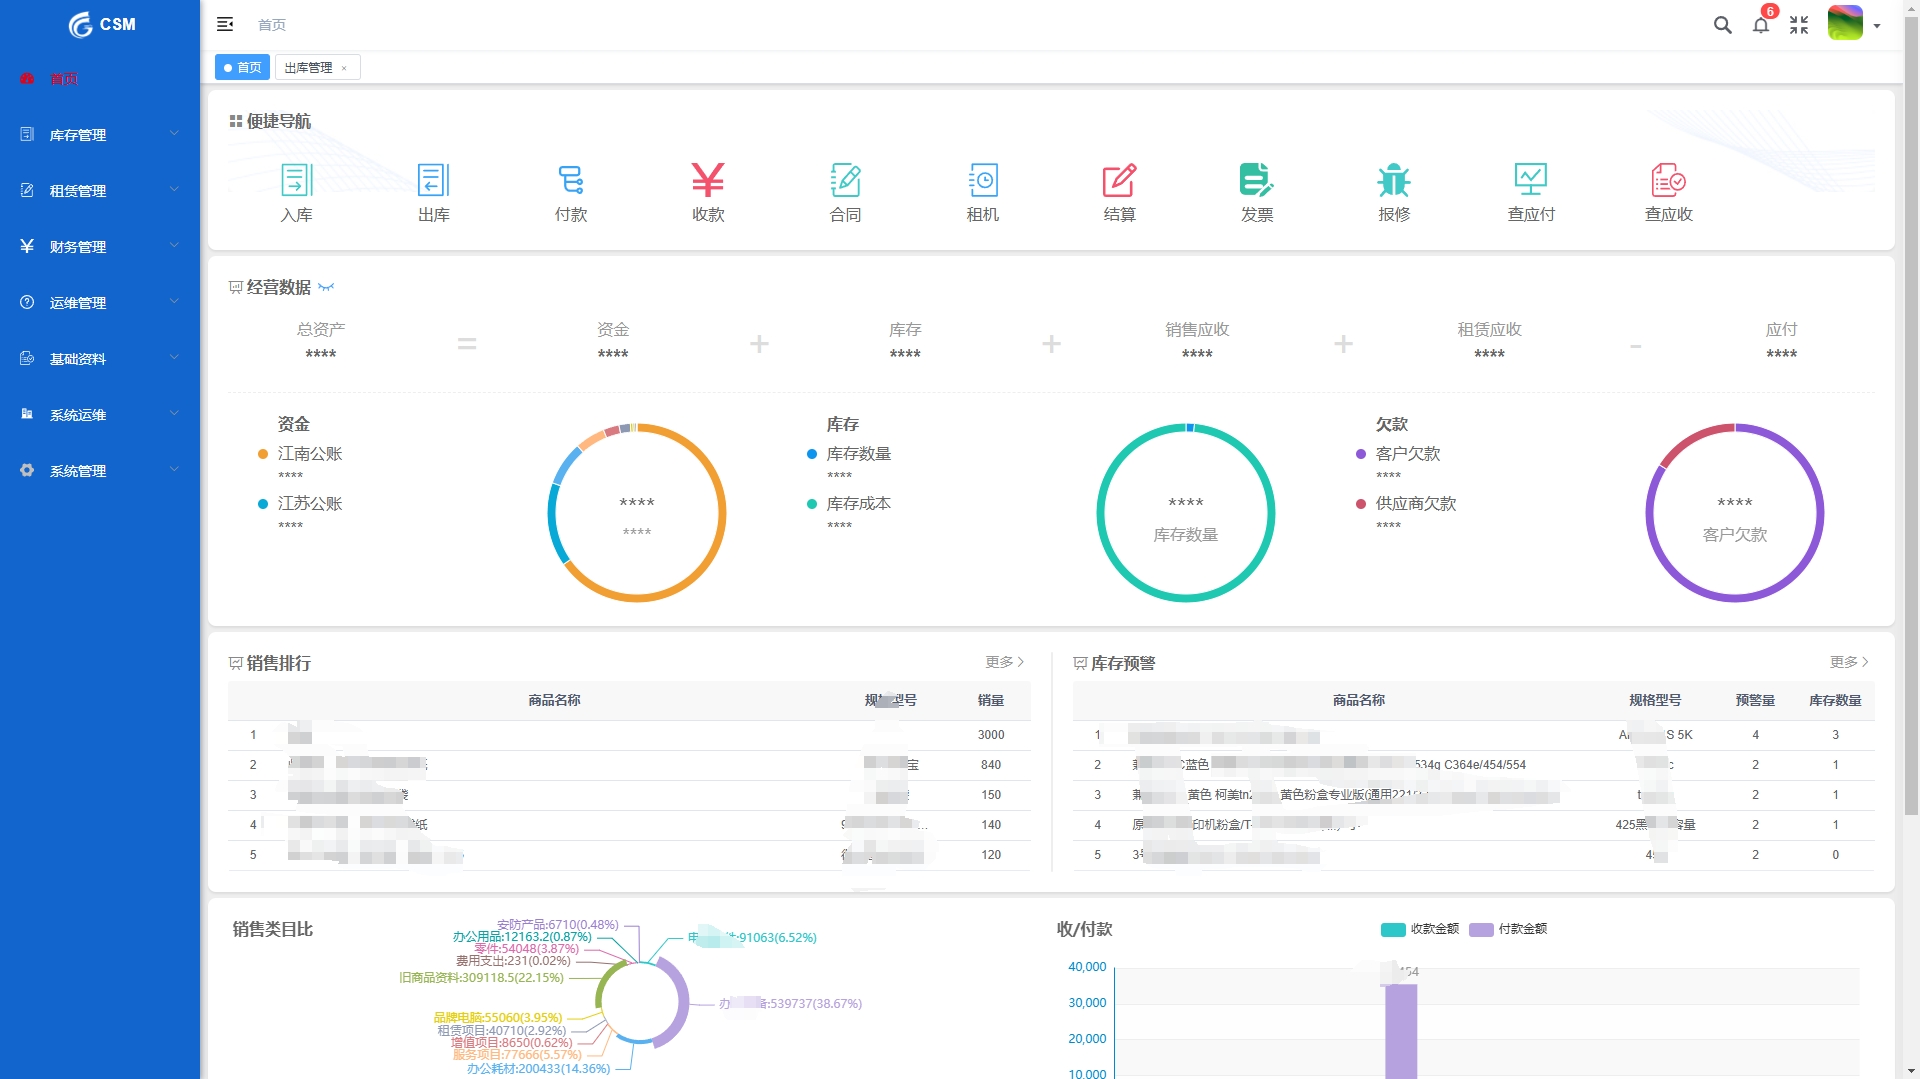Click the purple bar in 收/付款 chart

[1401, 1030]
